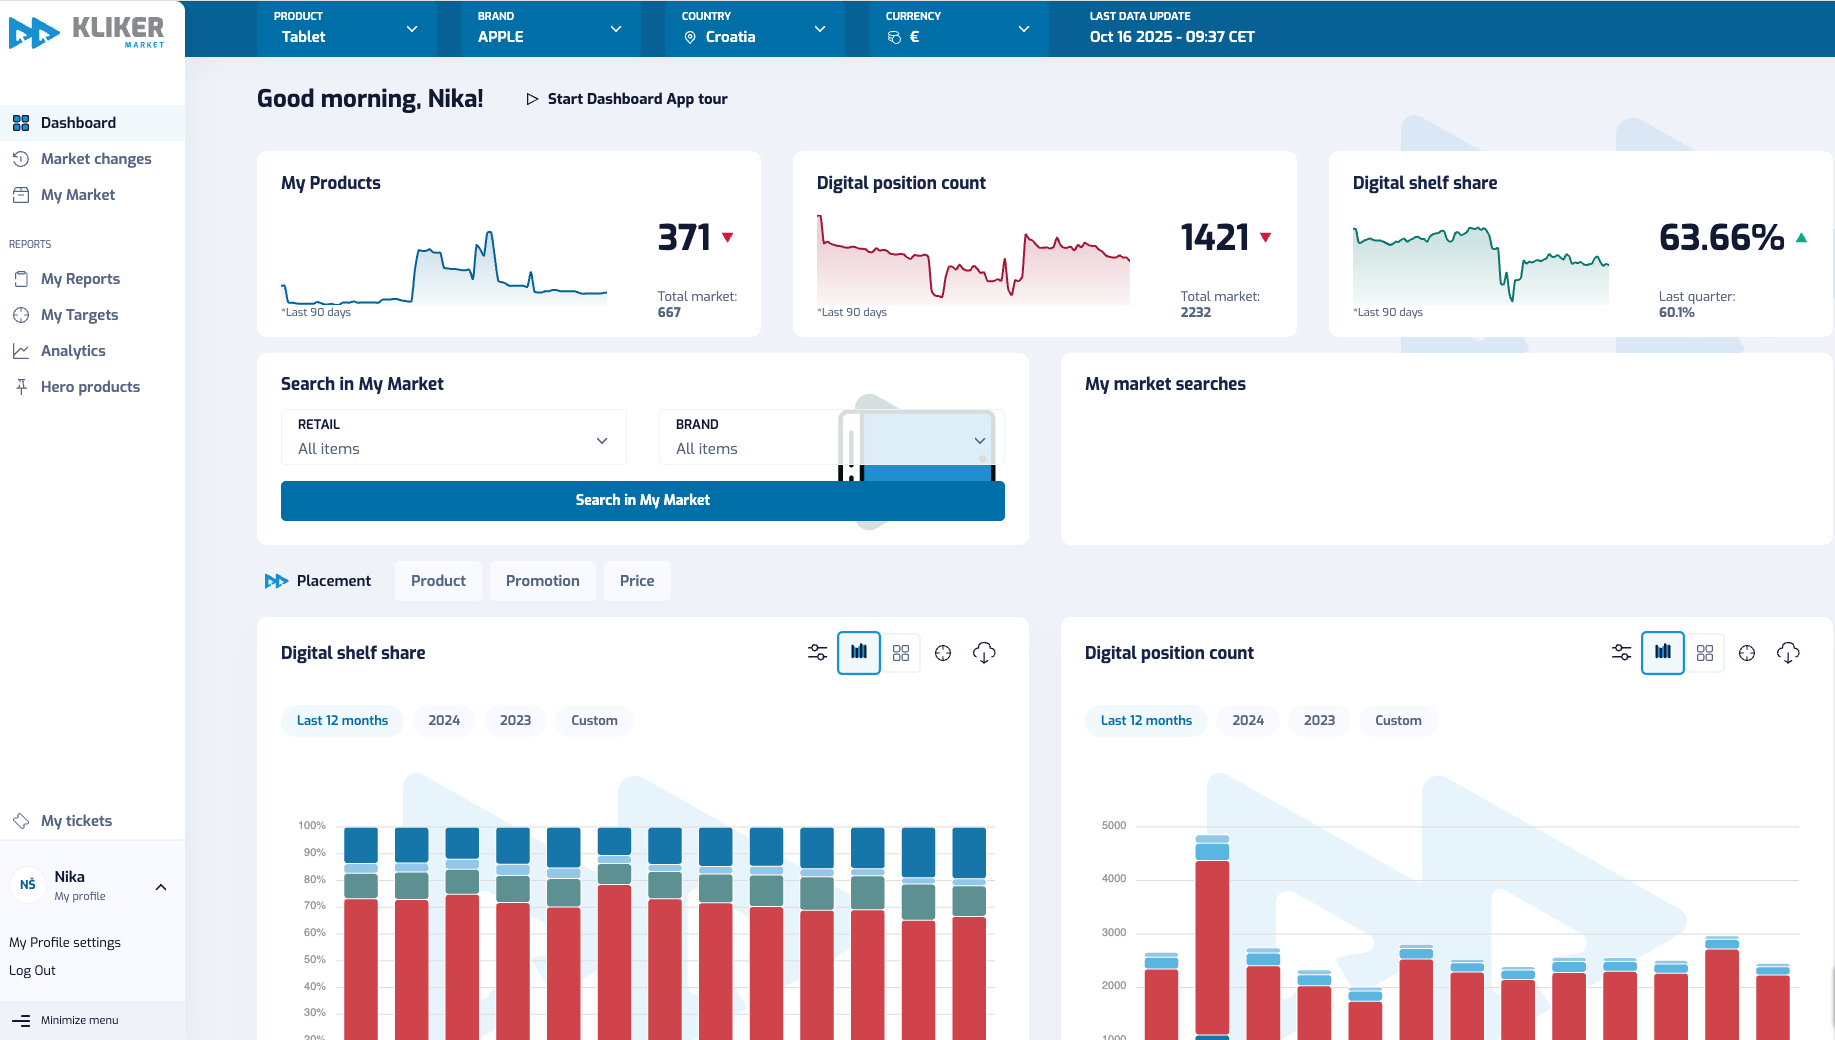Viewport: 1835px width, 1040px height.
Task: Open My Targets in the sidebar
Action: [x=78, y=314]
